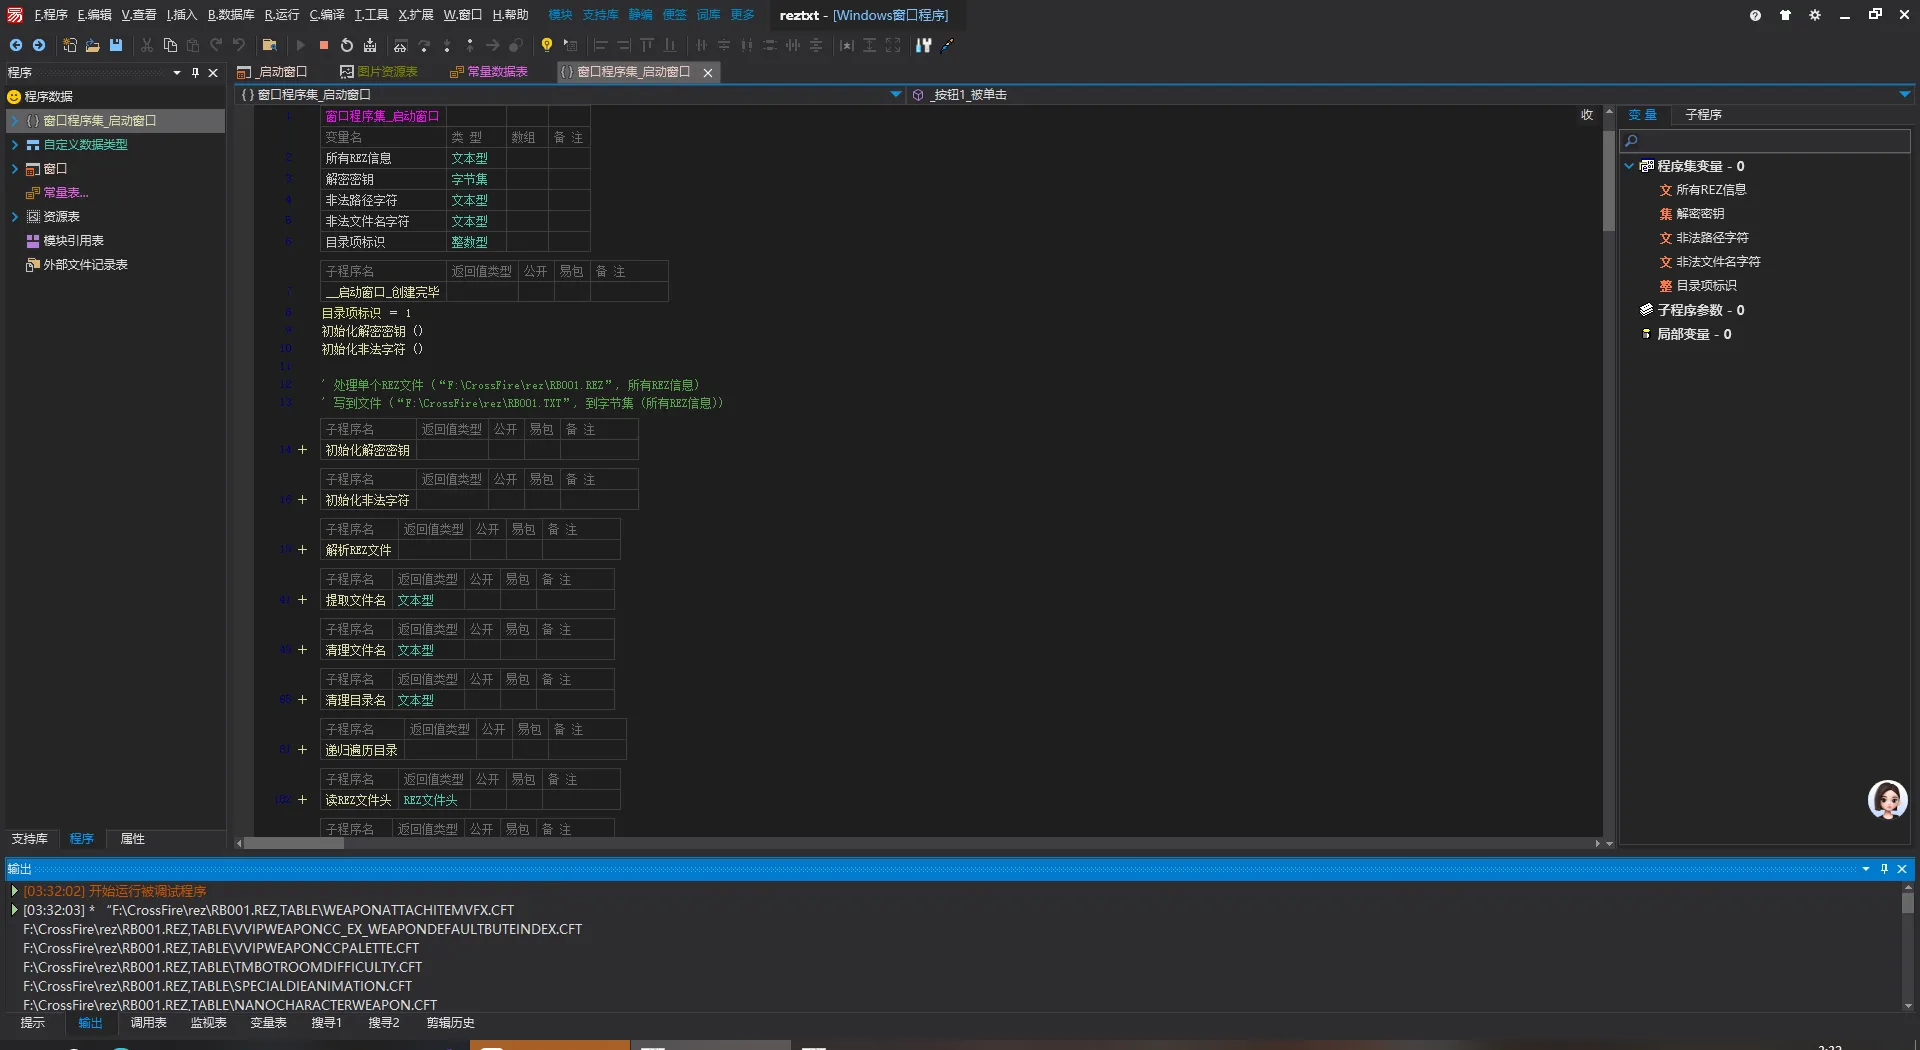Toggle pin on the 输出 output panel
Screen dimensions: 1920x1050
click(1883, 869)
